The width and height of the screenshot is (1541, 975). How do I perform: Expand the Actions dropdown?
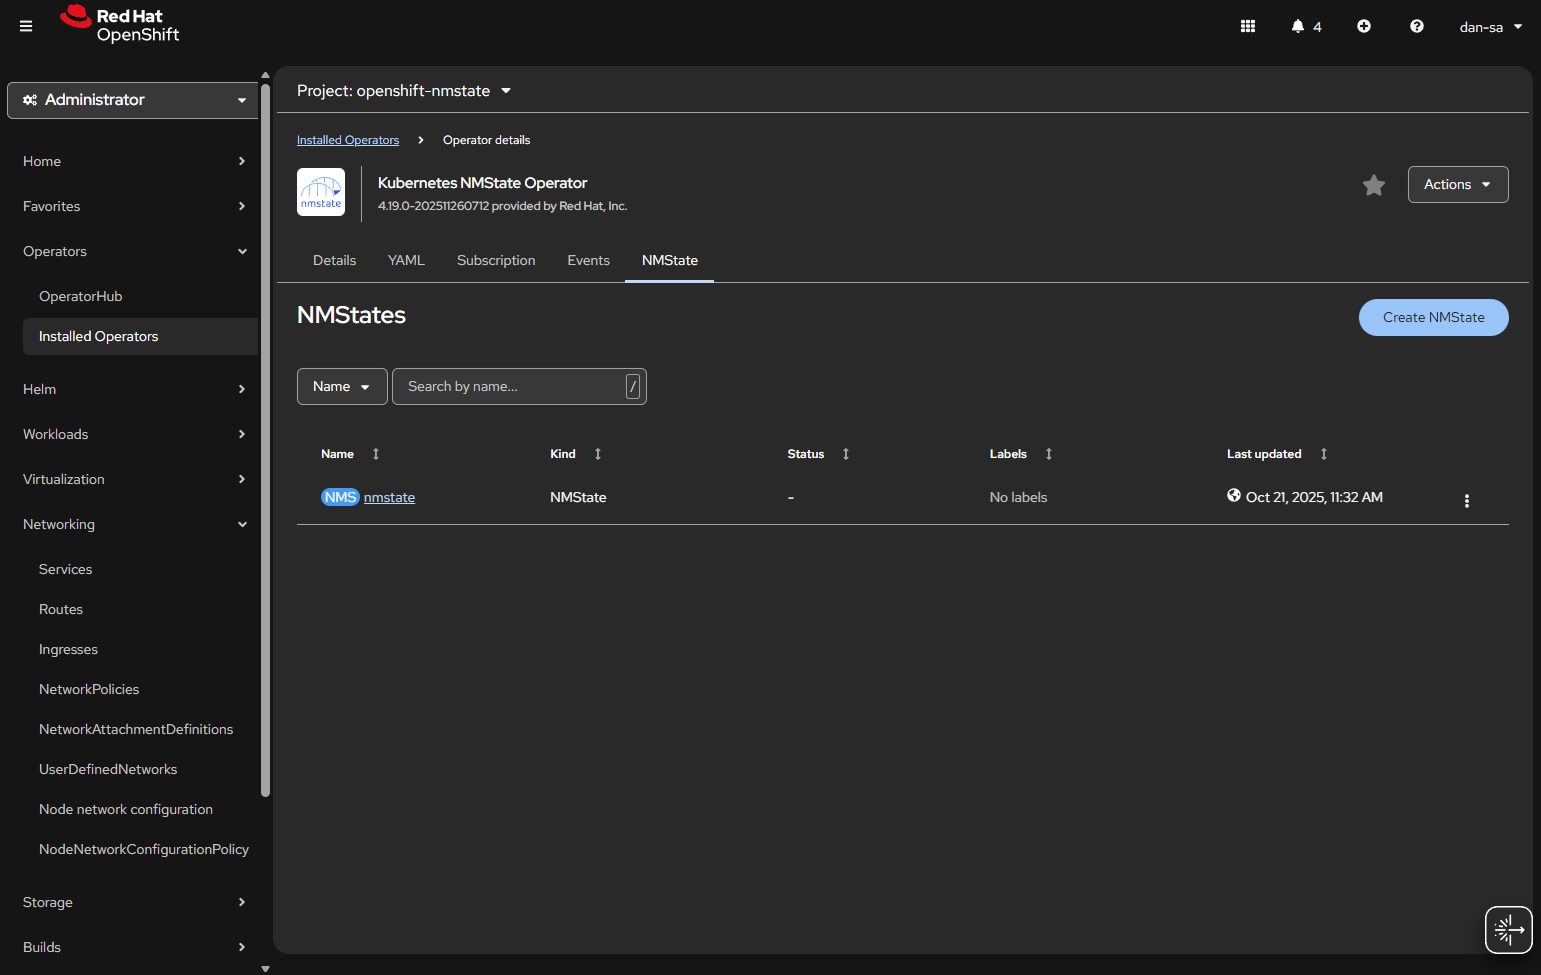coord(1457,185)
